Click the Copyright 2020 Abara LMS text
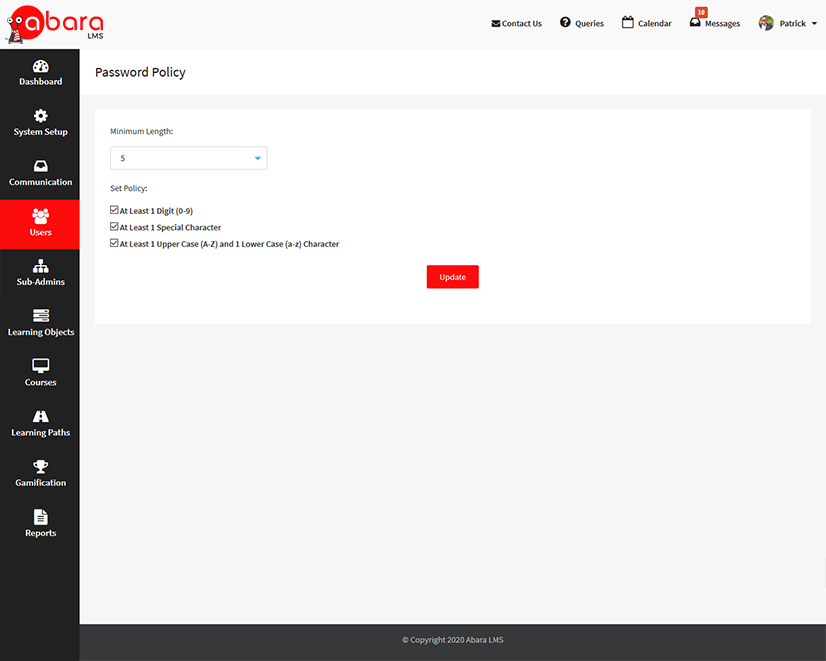 coord(453,640)
